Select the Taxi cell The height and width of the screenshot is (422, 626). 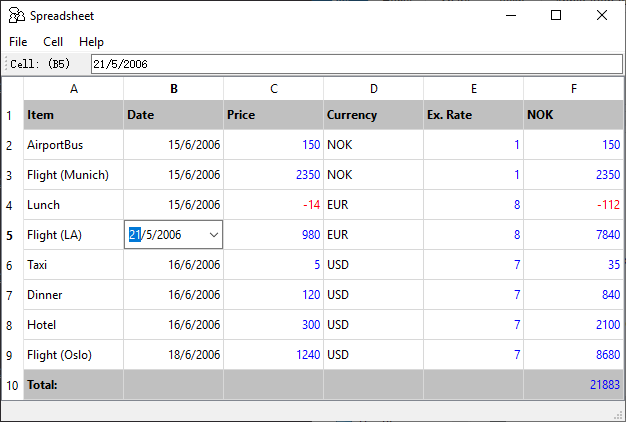[x=73, y=265]
